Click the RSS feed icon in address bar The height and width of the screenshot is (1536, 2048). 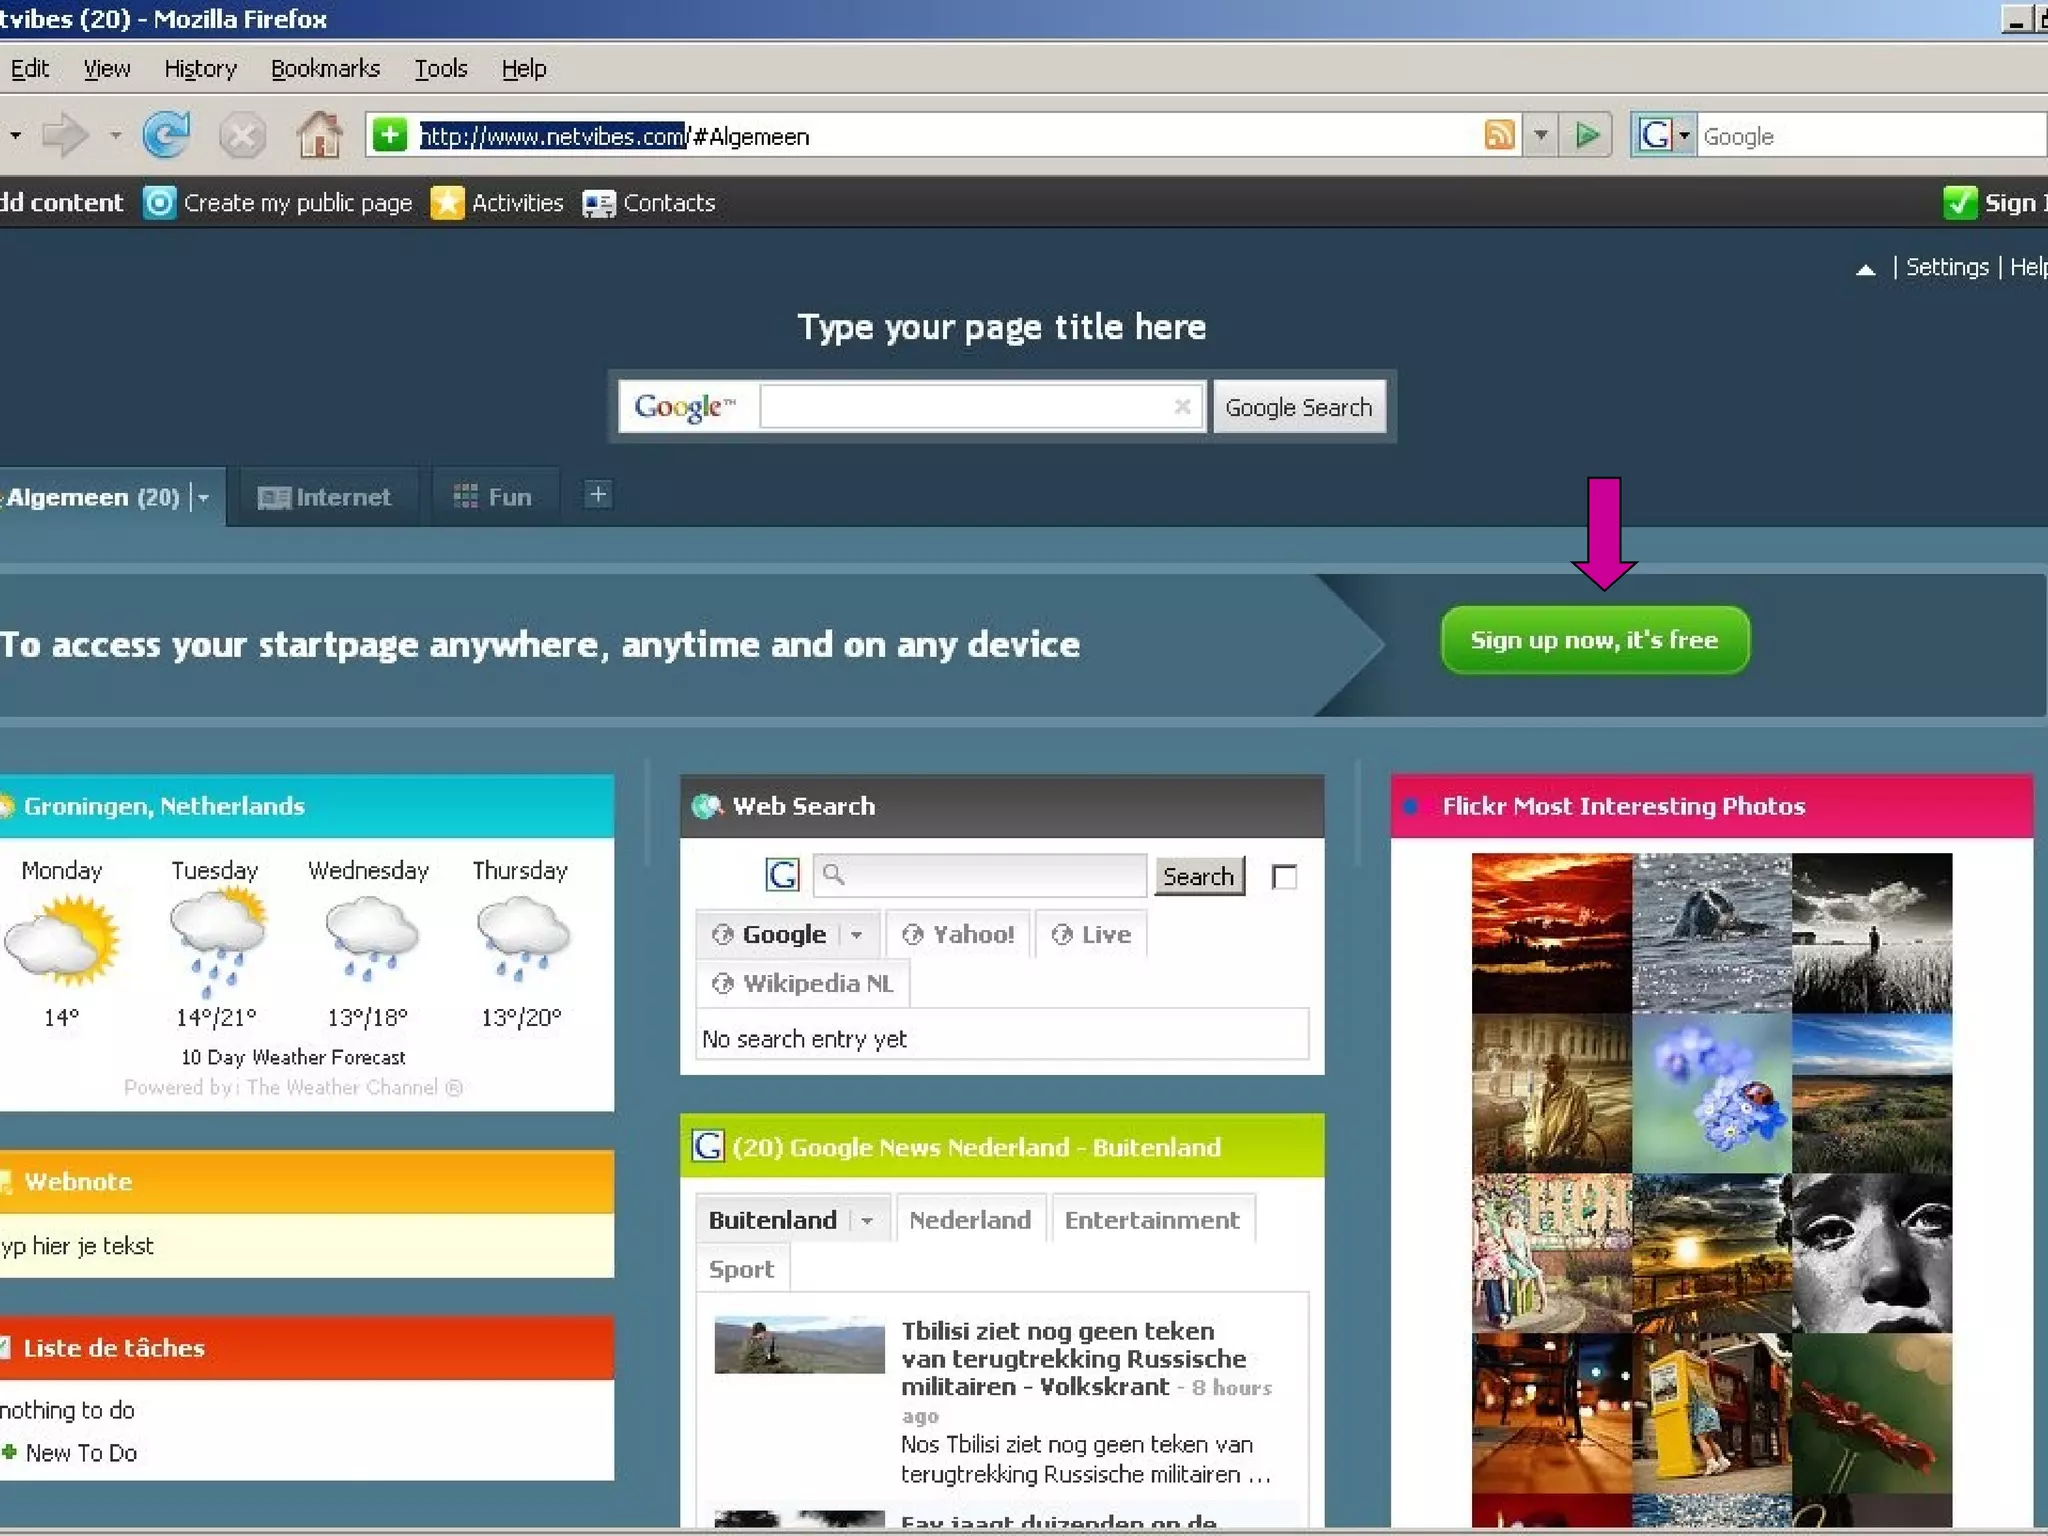coord(1499,135)
